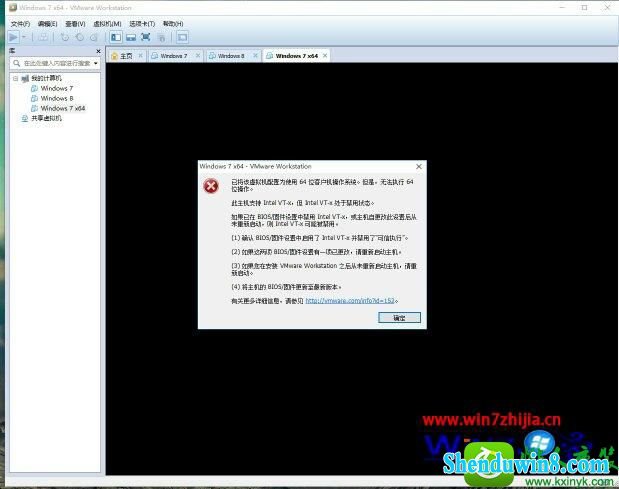Close the error dialog with its X button
Screen dimensions: 619x489
pos(419,167)
